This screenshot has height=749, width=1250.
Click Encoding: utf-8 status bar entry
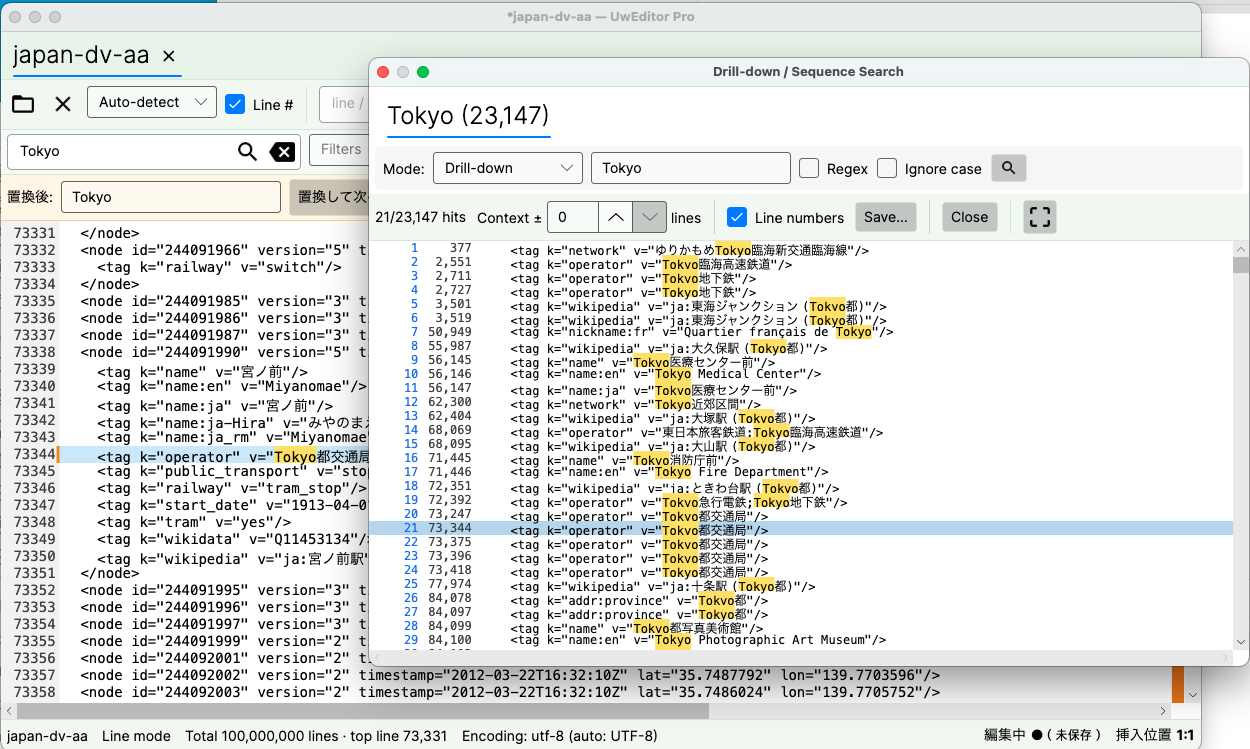(560, 736)
